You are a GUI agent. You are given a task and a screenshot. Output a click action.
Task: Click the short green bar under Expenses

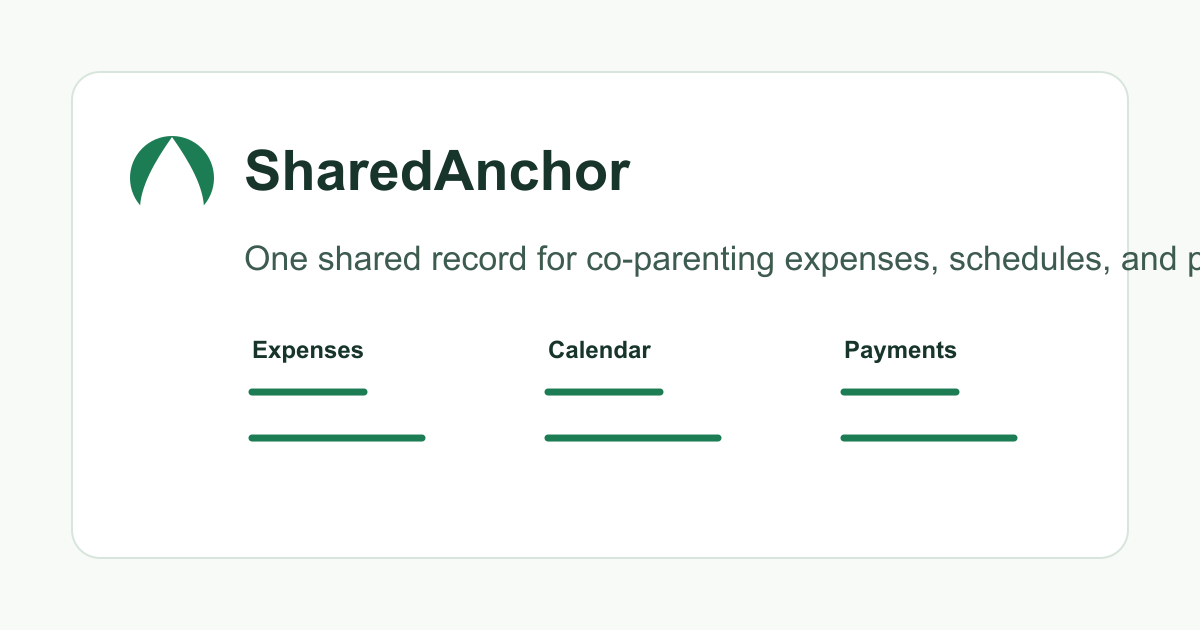(x=308, y=392)
